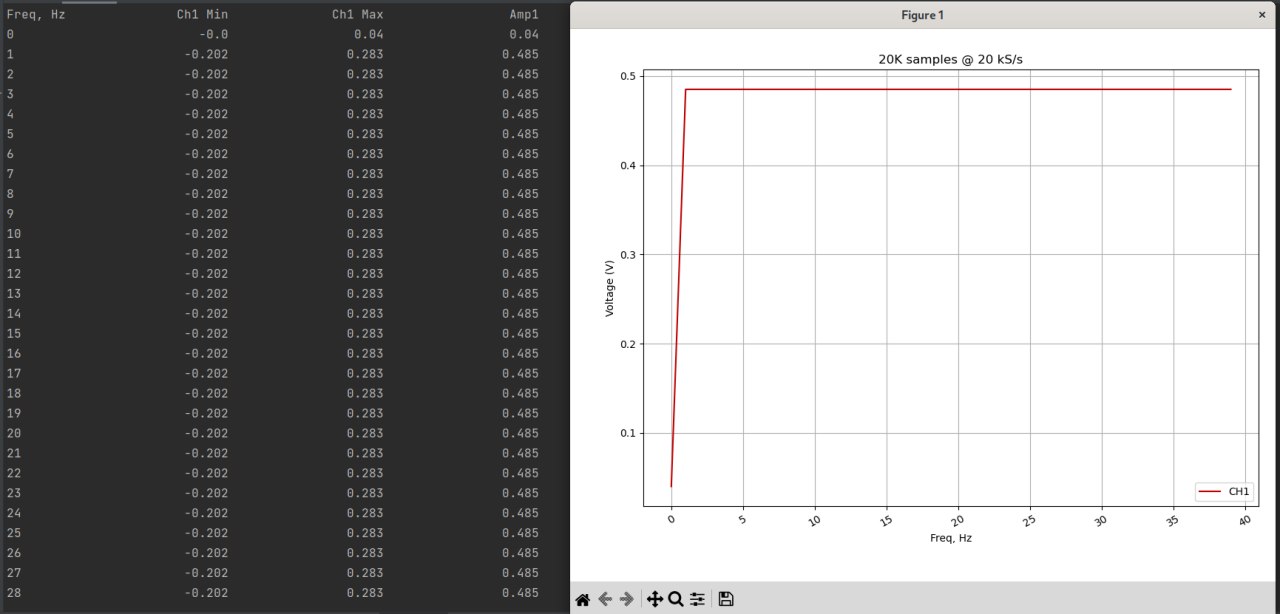This screenshot has height=614, width=1280.
Task: Click the 0.283 value in row 12
Action: tap(365, 274)
